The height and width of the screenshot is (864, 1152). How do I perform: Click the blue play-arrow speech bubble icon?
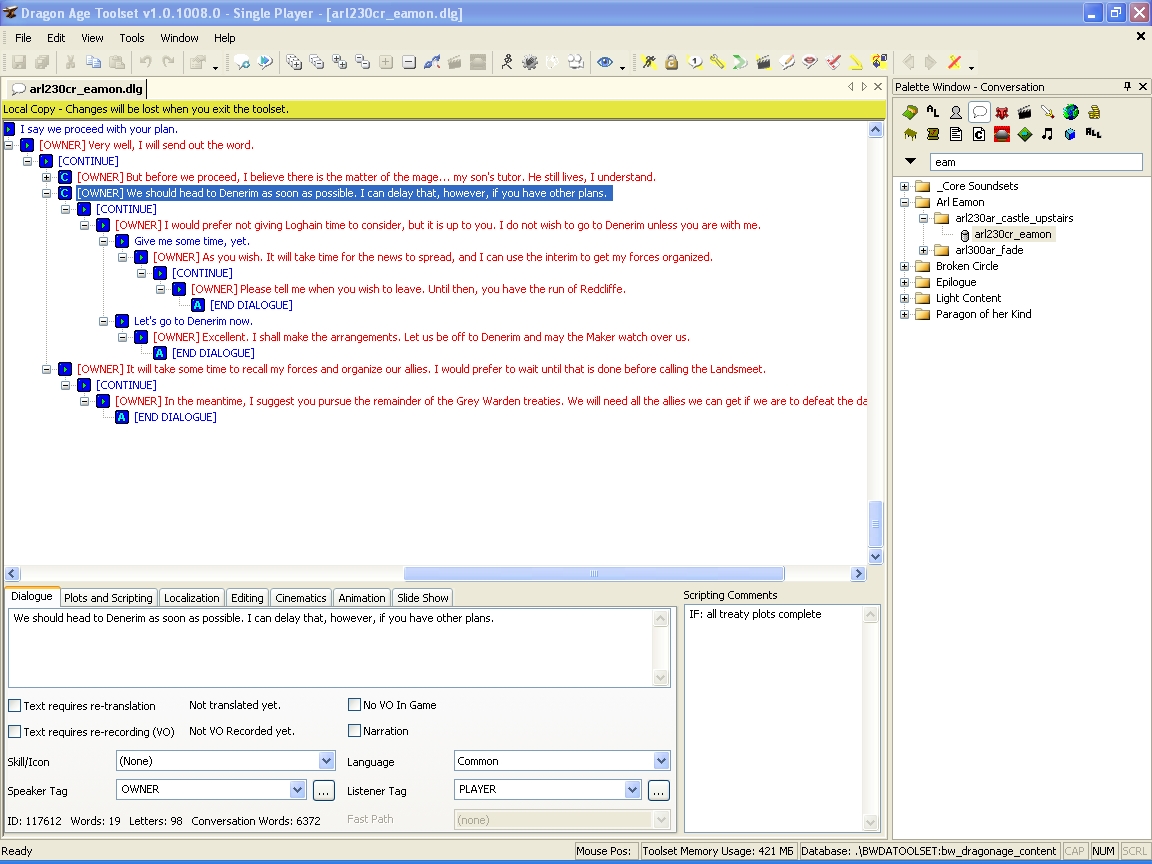265,62
